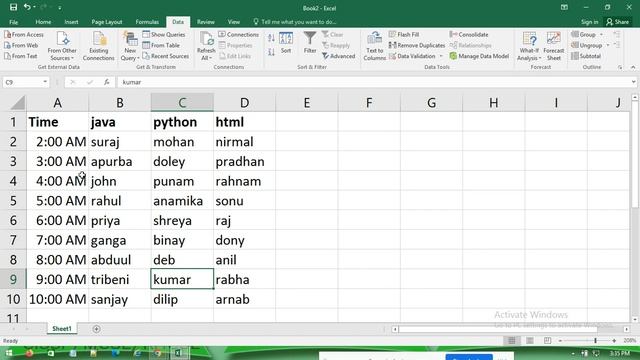Select row 5 header
The height and width of the screenshot is (360, 640).
pyautogui.click(x=13, y=201)
